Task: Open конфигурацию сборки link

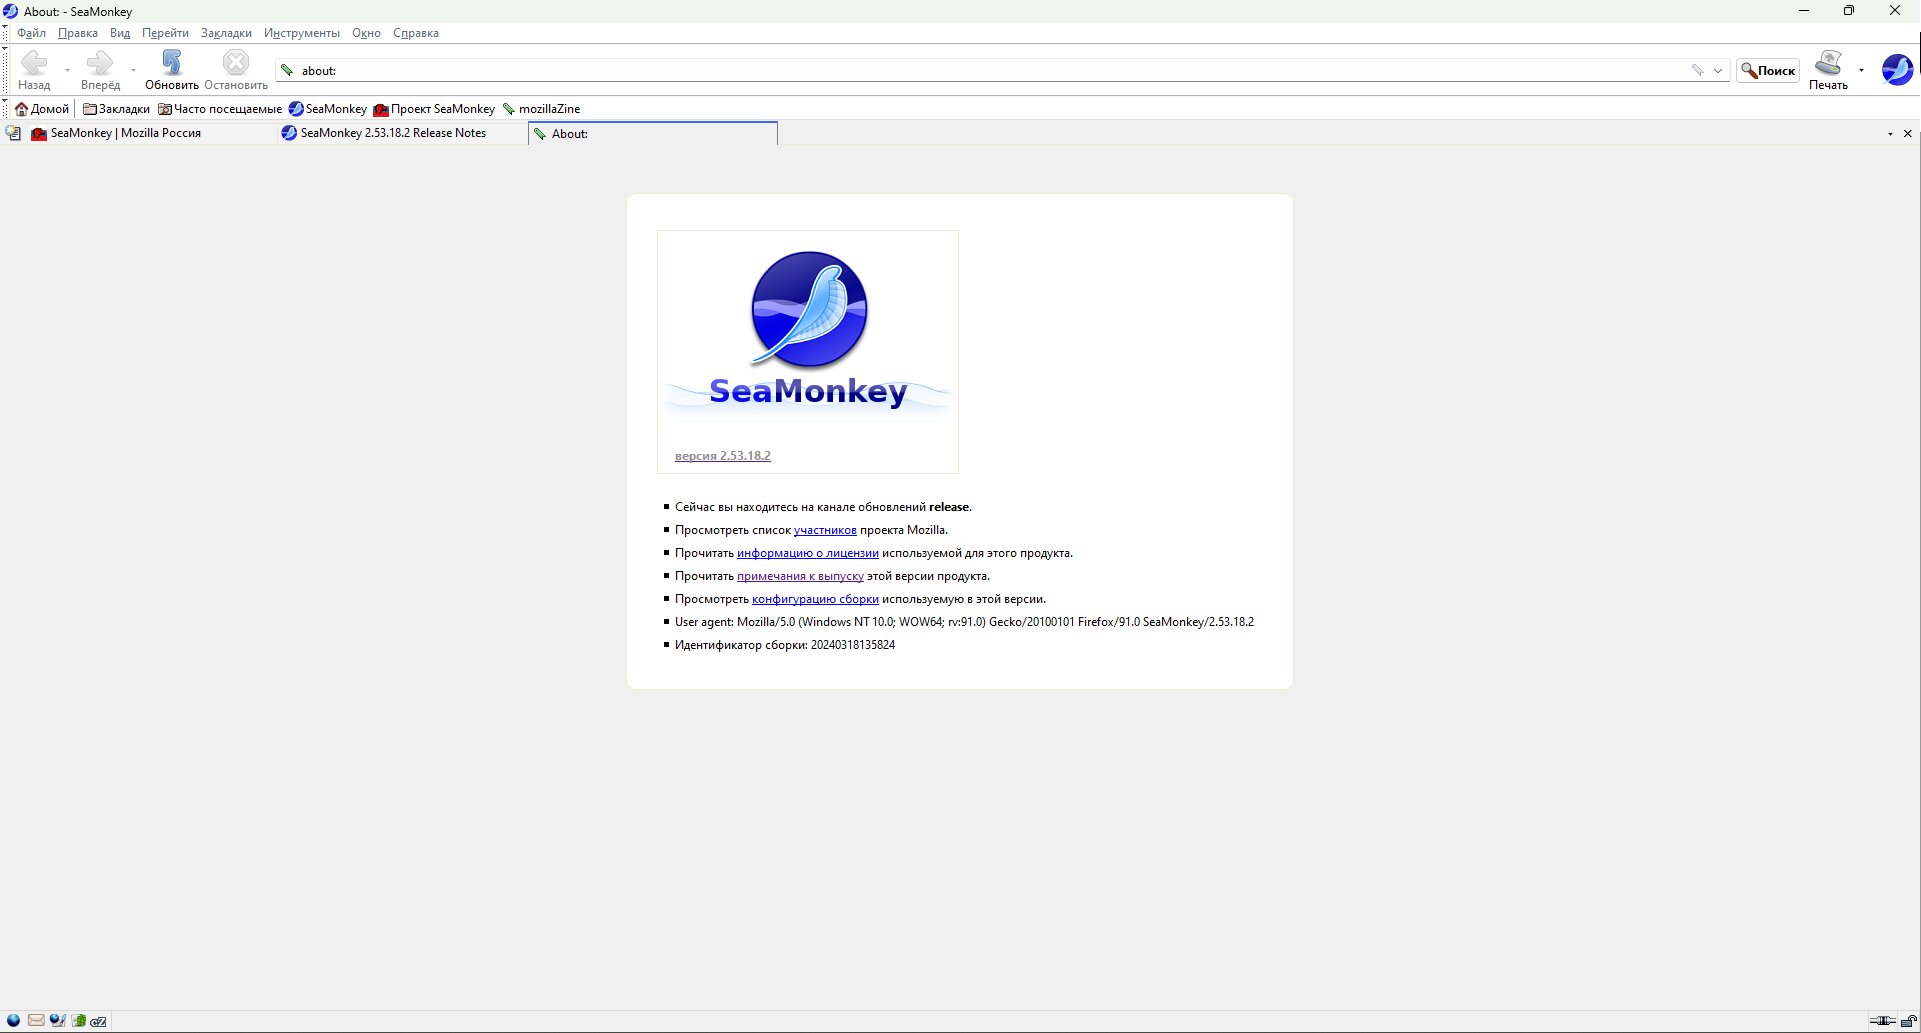Action: 815,599
